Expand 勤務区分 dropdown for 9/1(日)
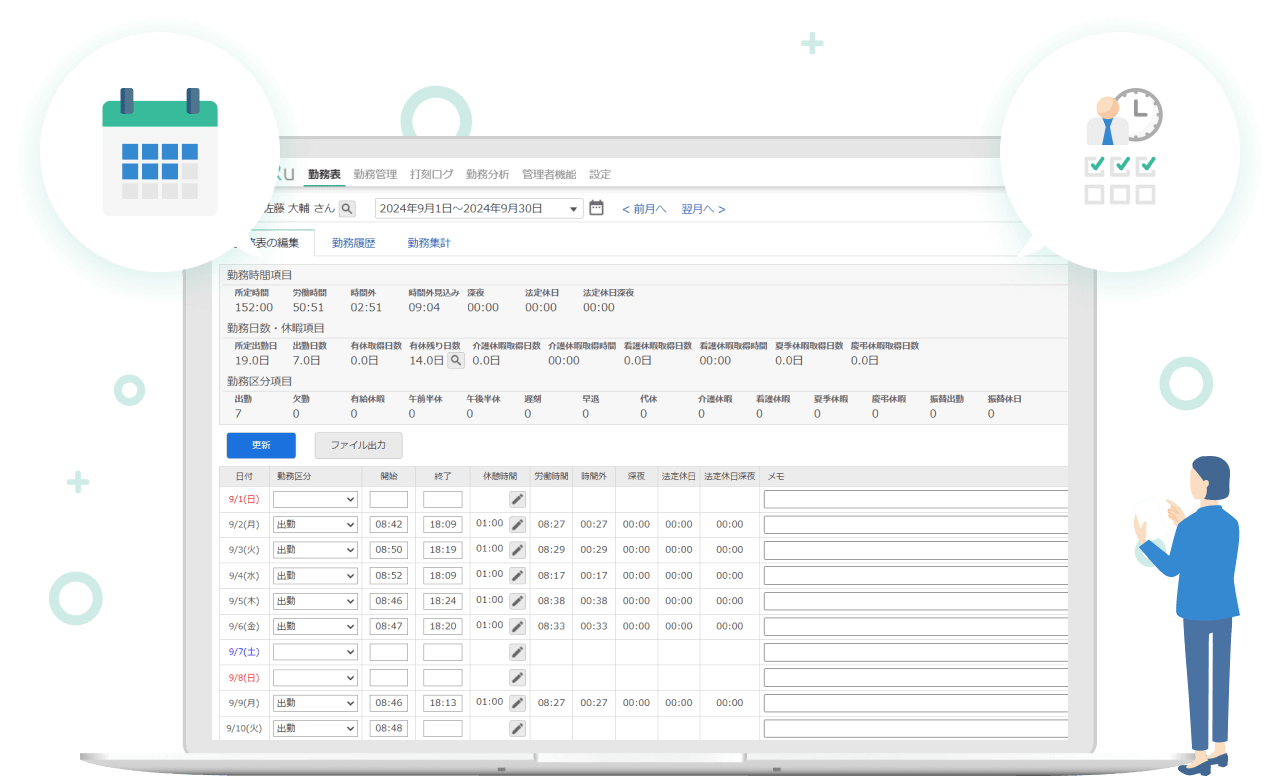Image resolution: width=1280 pixels, height=776 pixels. (x=315, y=499)
